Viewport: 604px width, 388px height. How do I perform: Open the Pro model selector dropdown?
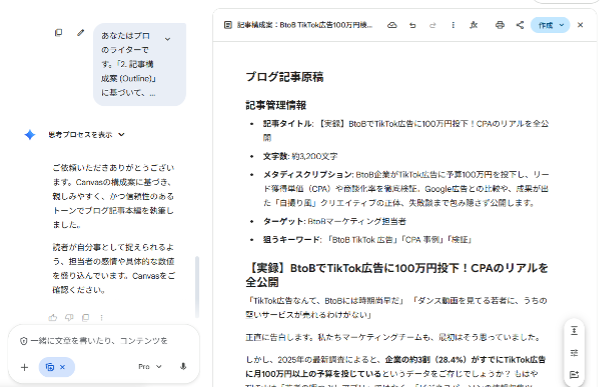click(x=150, y=366)
